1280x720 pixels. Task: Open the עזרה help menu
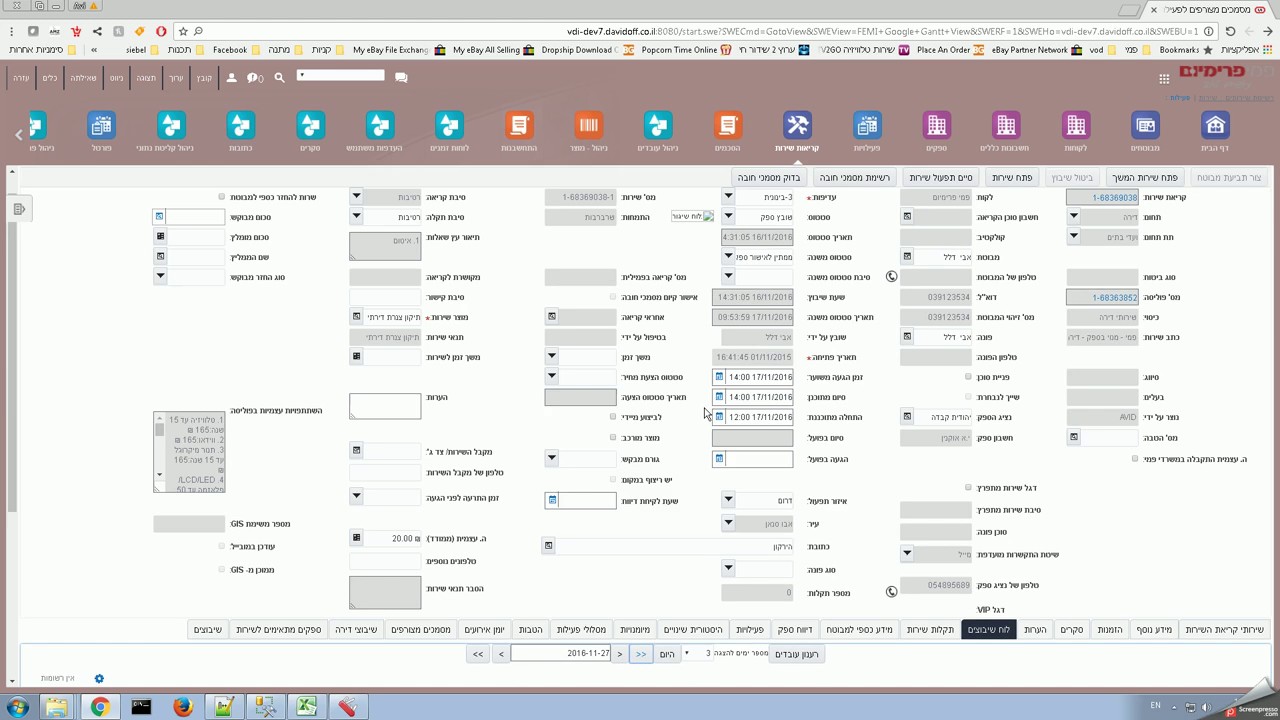(21, 77)
